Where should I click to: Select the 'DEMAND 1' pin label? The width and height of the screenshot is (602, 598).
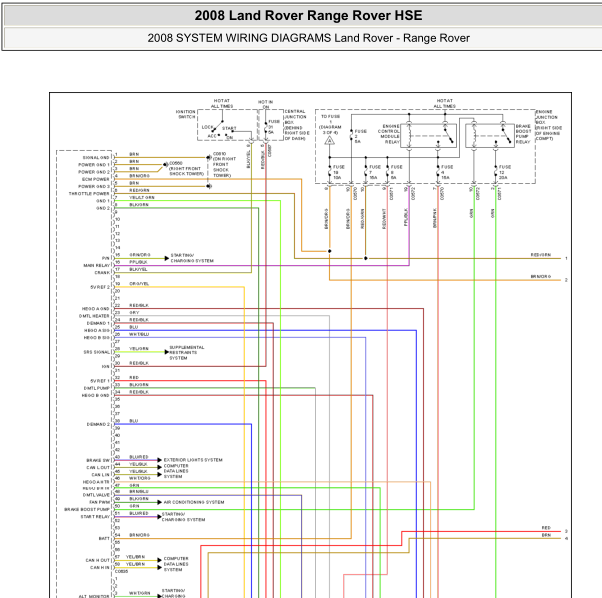(98, 324)
